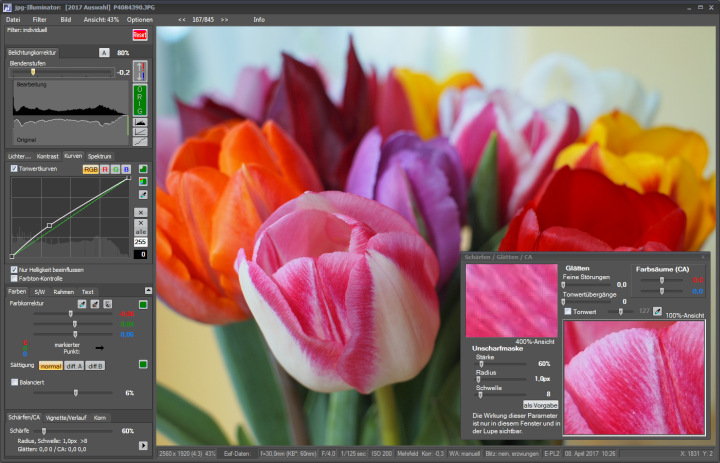
Task: Go to next image with >>
Action: (224, 20)
